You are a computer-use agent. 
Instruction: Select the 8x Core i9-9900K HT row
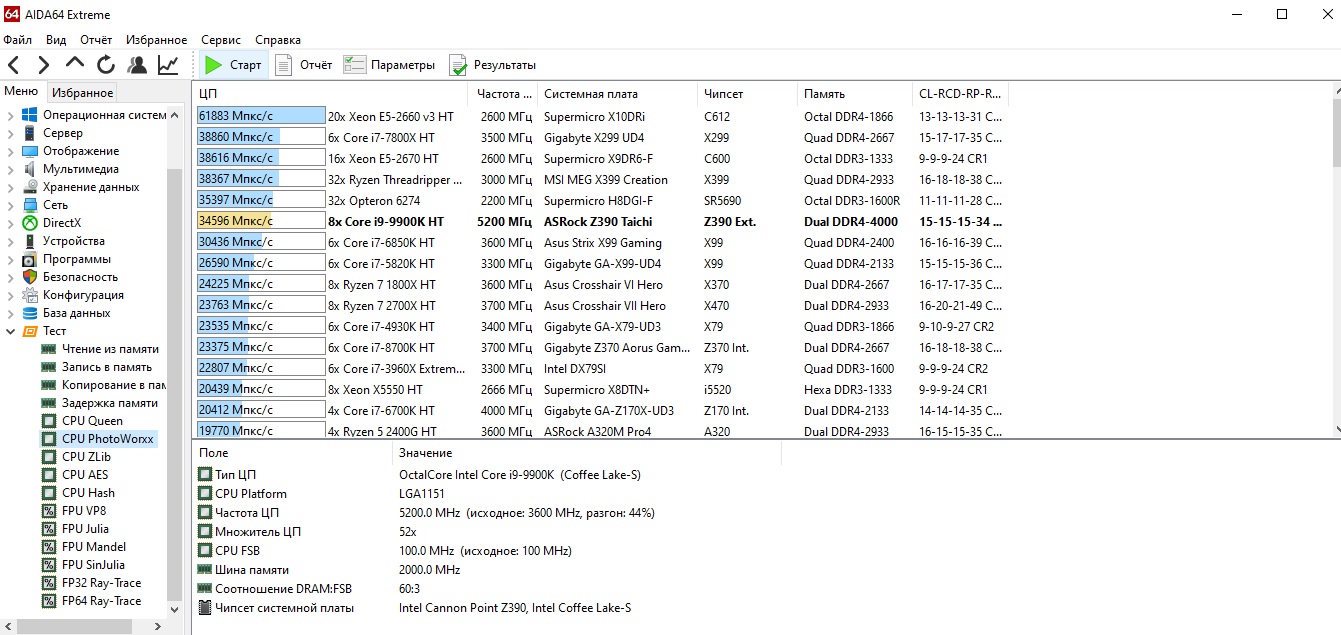[600, 222]
